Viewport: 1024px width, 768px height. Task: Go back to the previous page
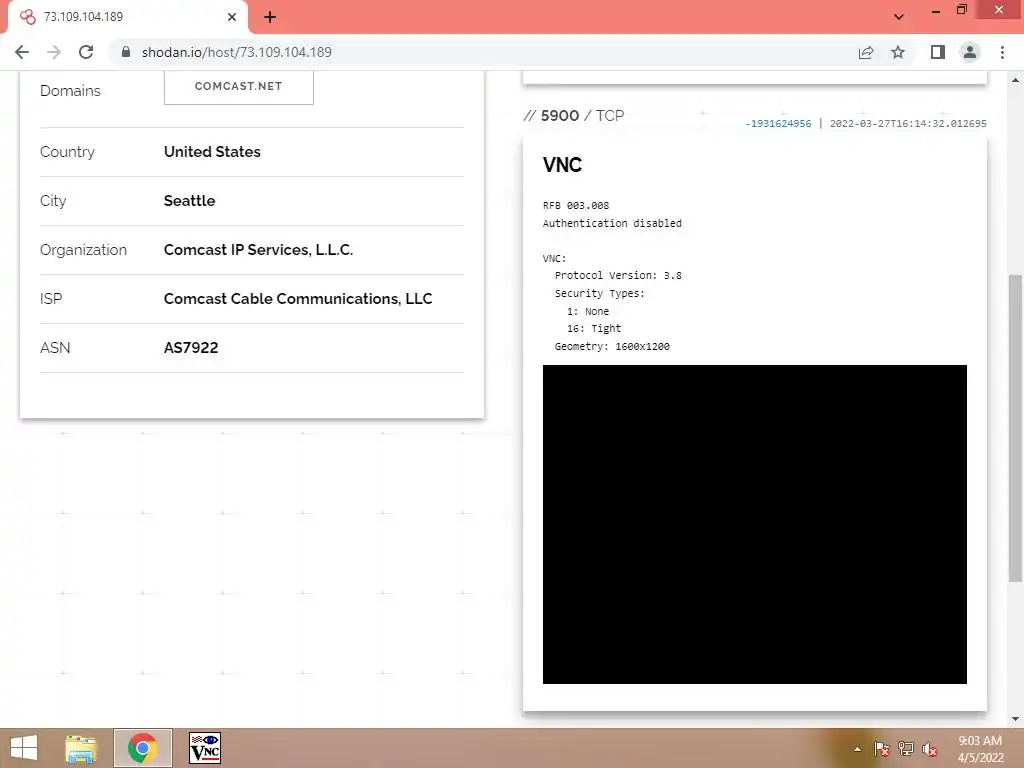pos(22,52)
